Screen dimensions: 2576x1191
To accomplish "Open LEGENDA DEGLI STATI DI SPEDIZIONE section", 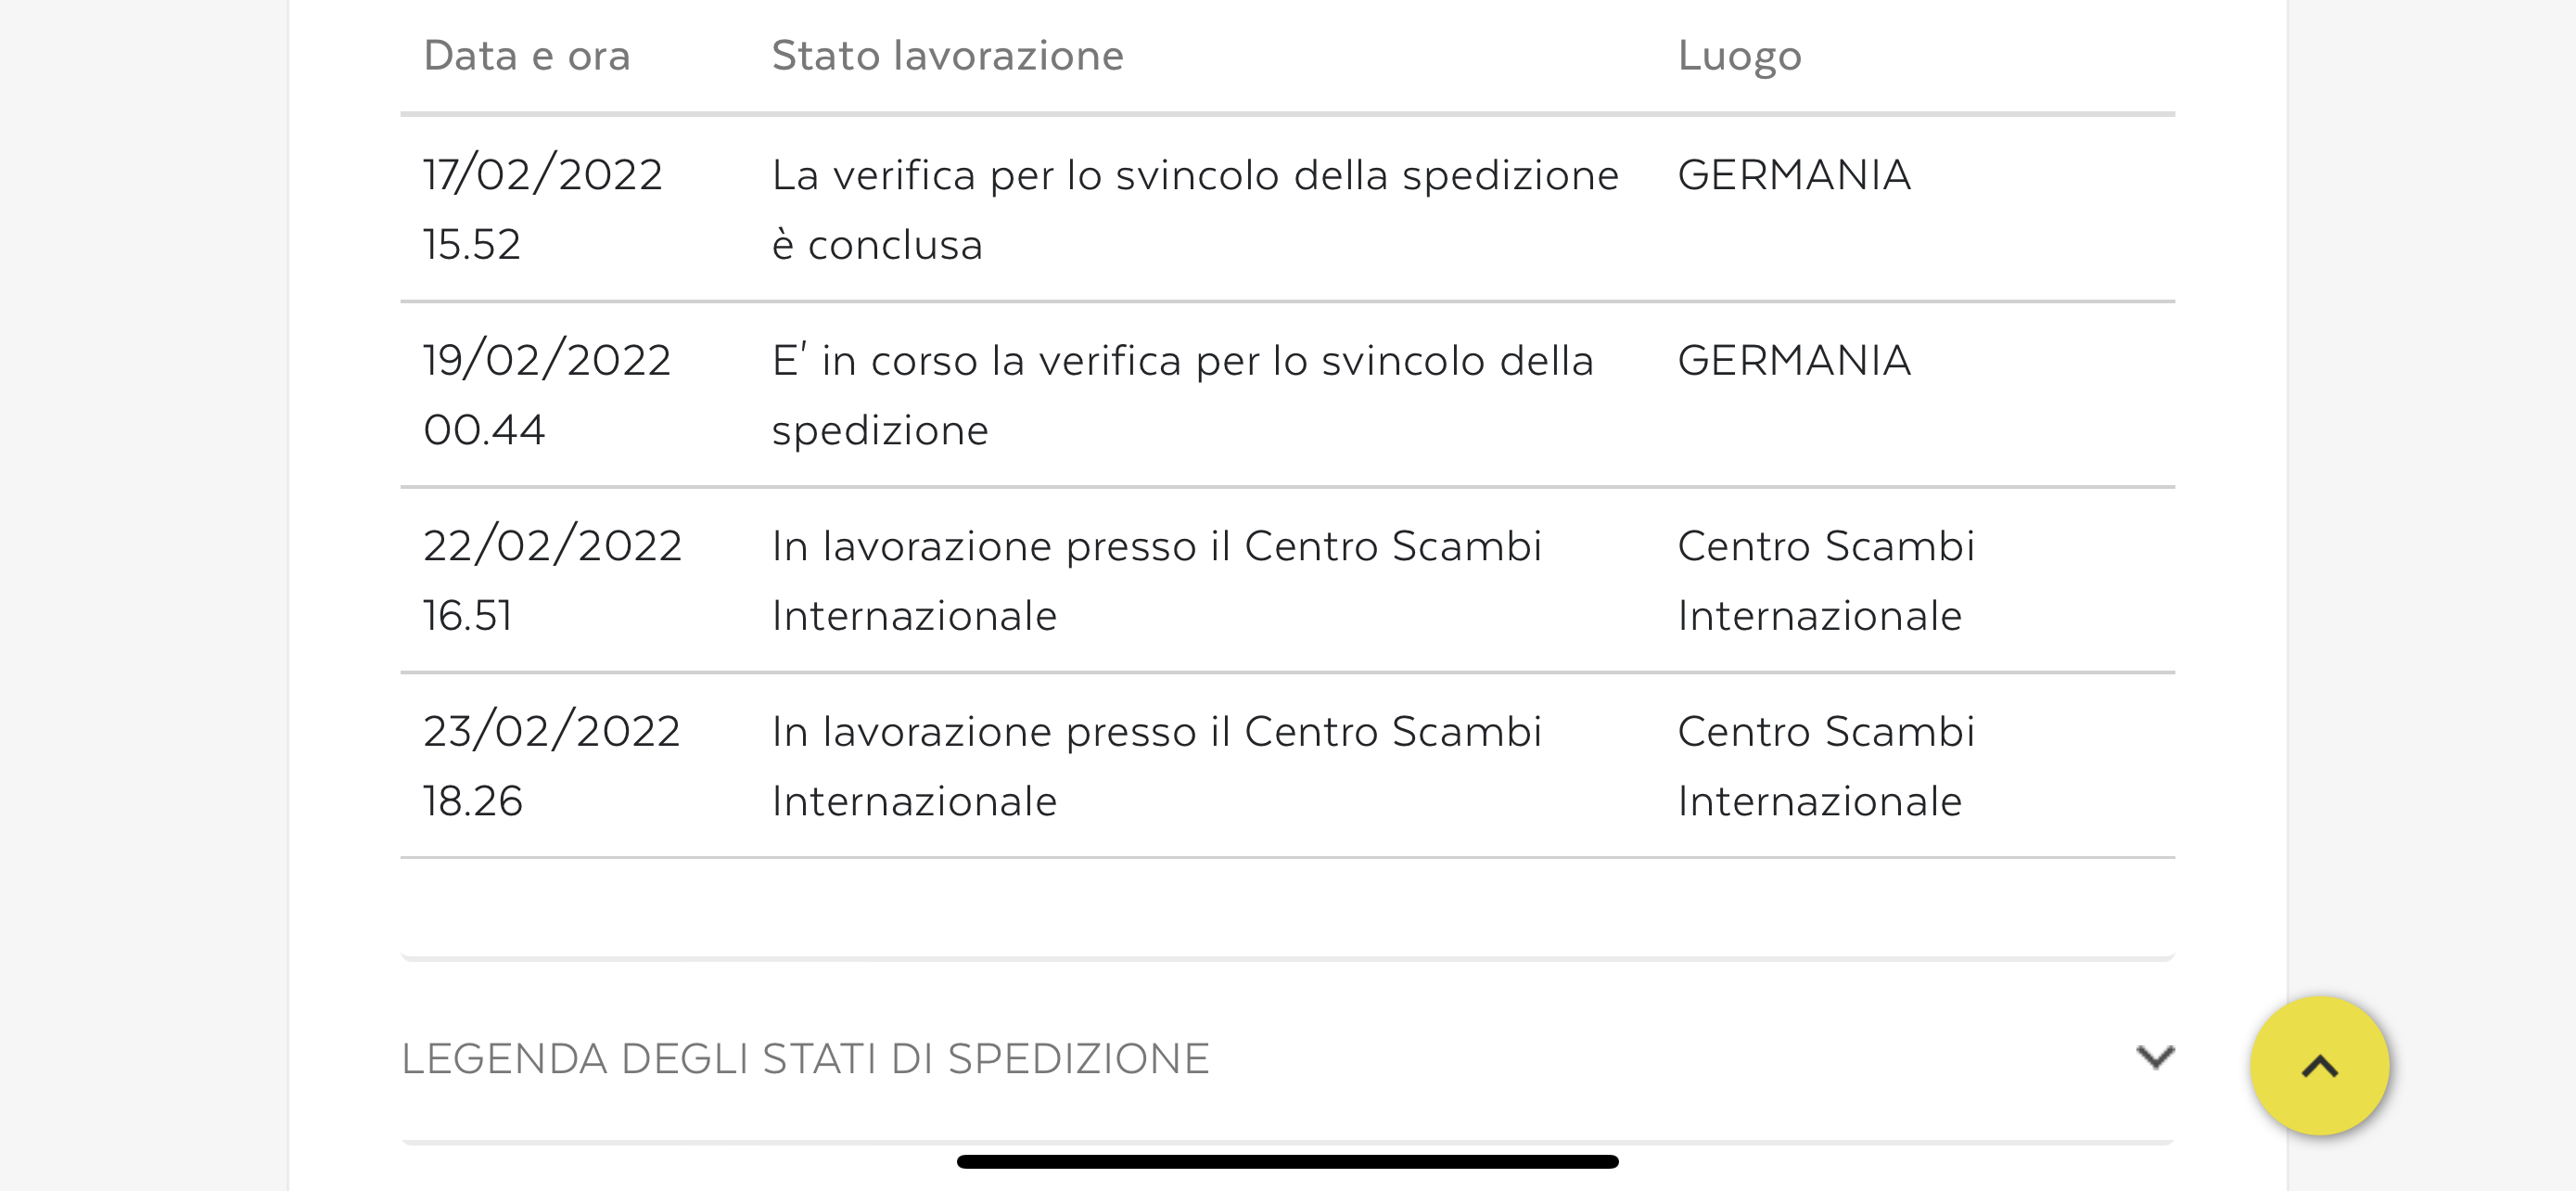I will tap(805, 1059).
